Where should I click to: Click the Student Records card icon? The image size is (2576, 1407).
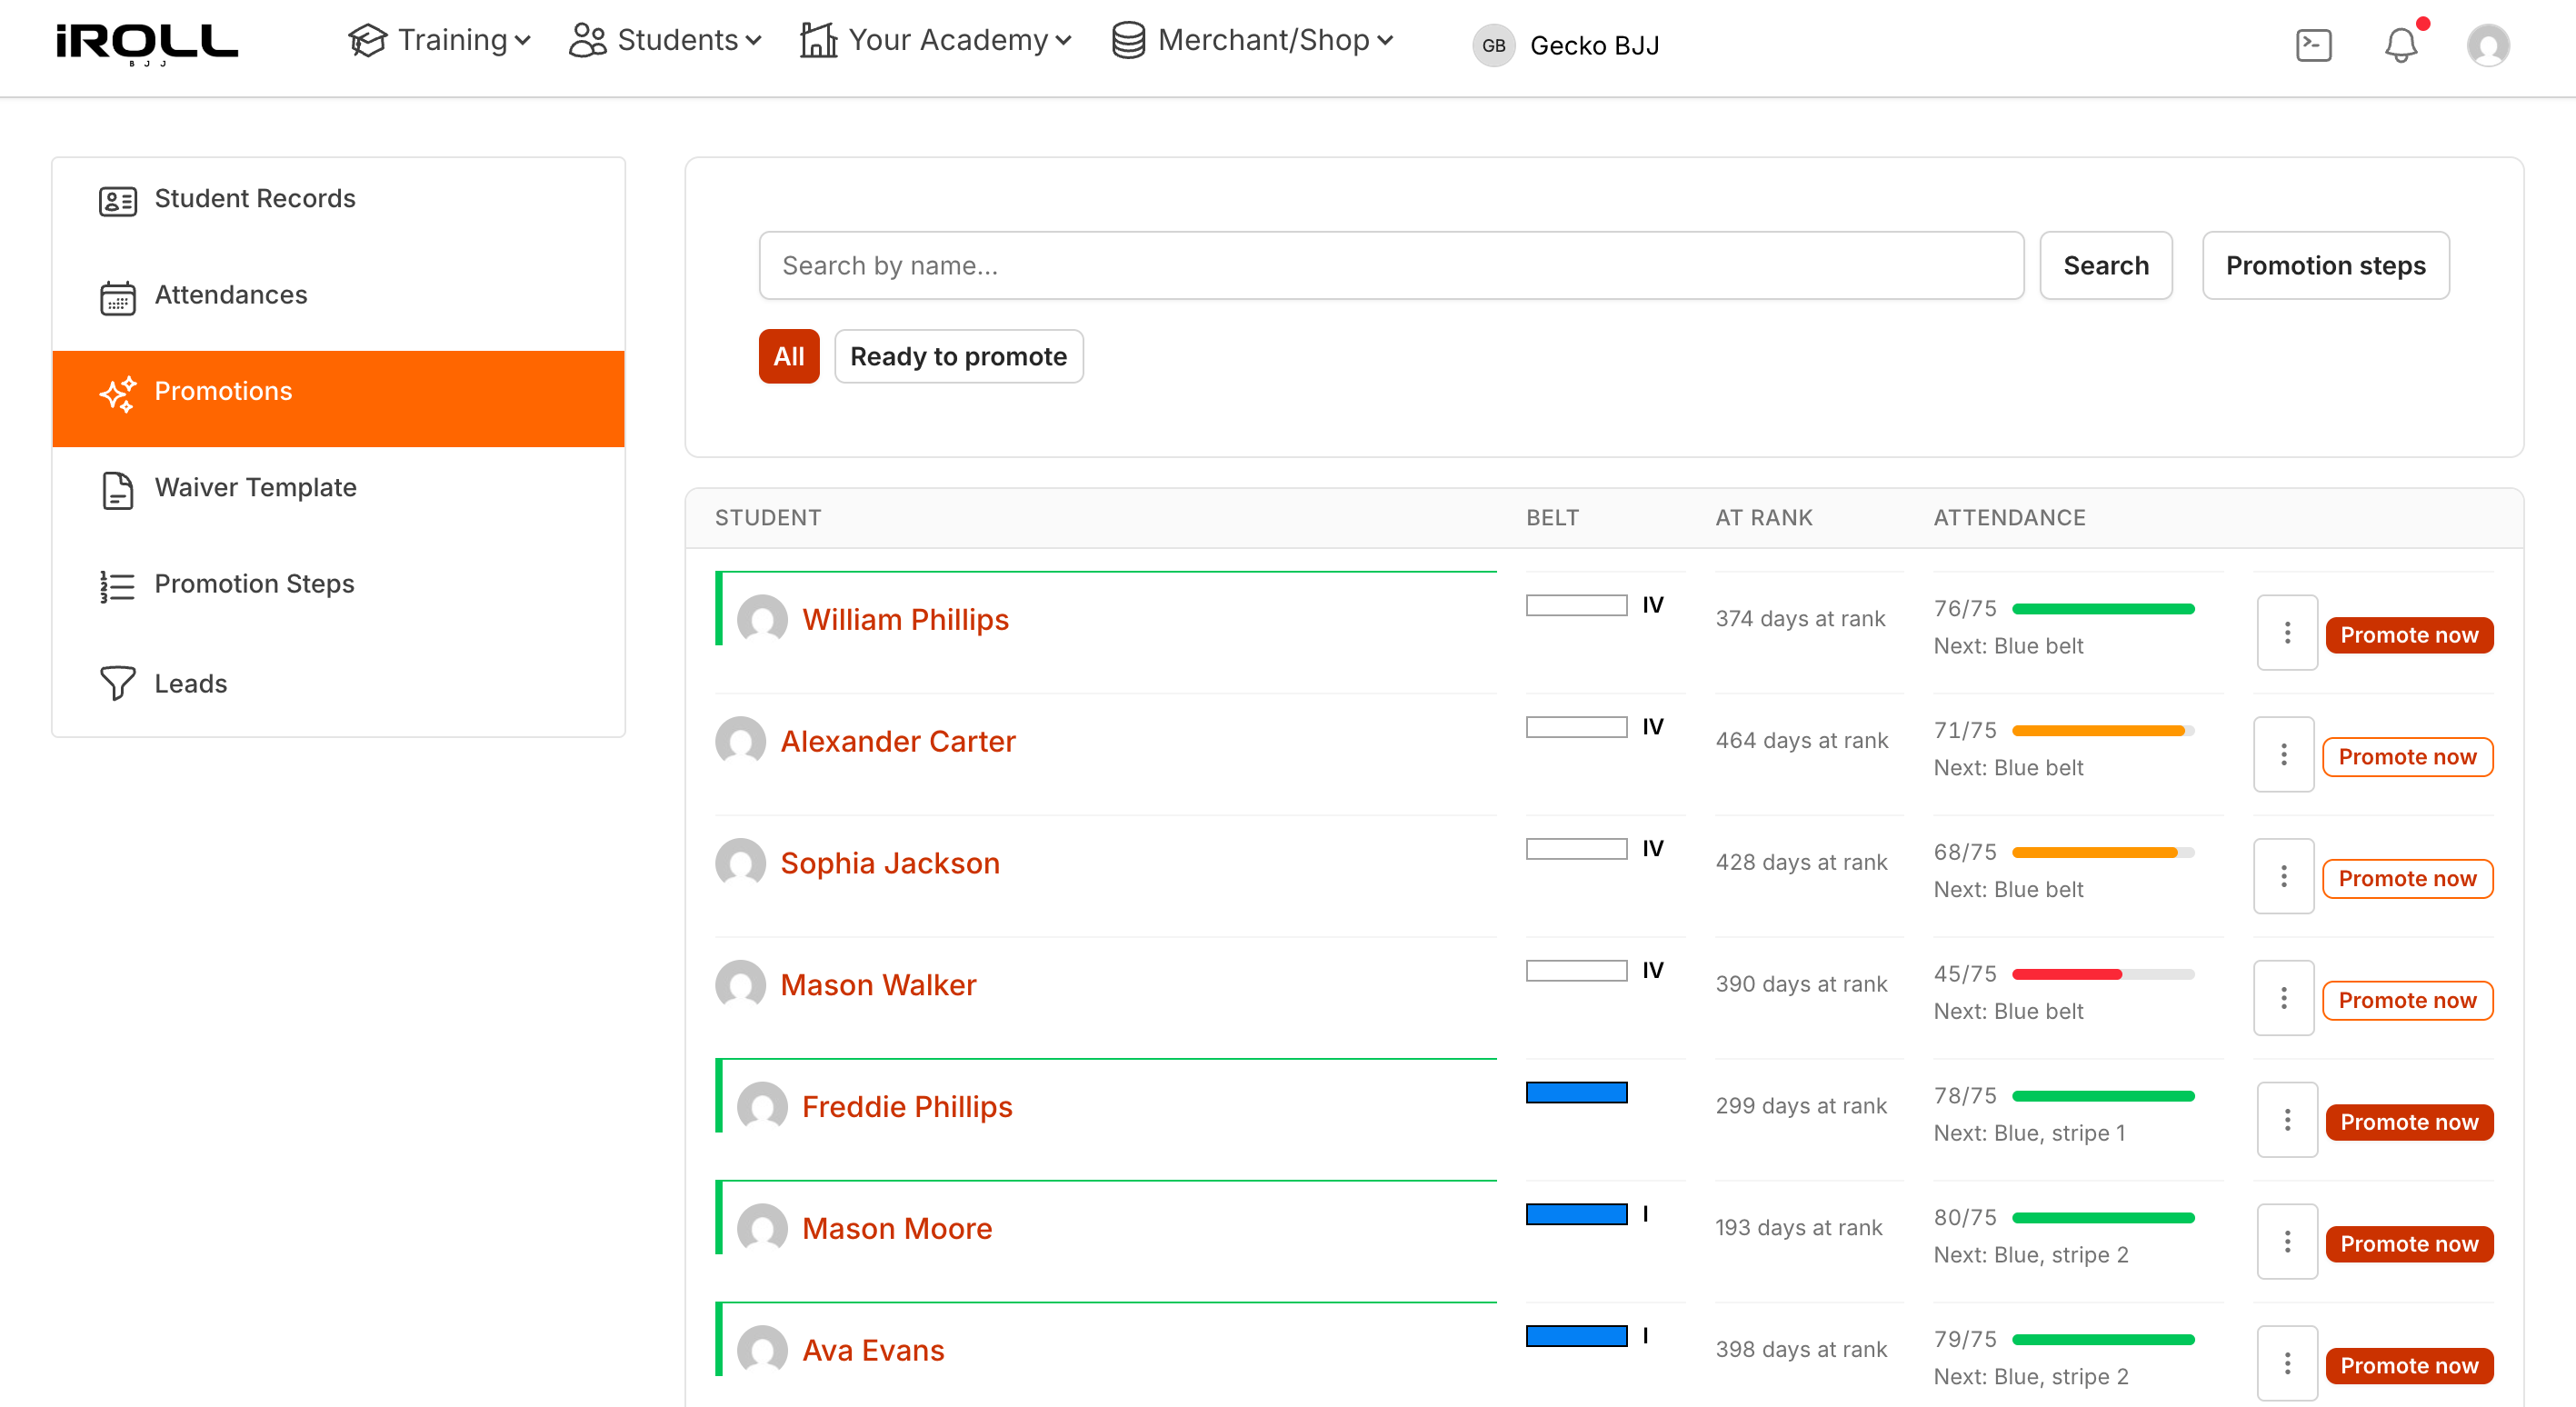pyautogui.click(x=117, y=200)
